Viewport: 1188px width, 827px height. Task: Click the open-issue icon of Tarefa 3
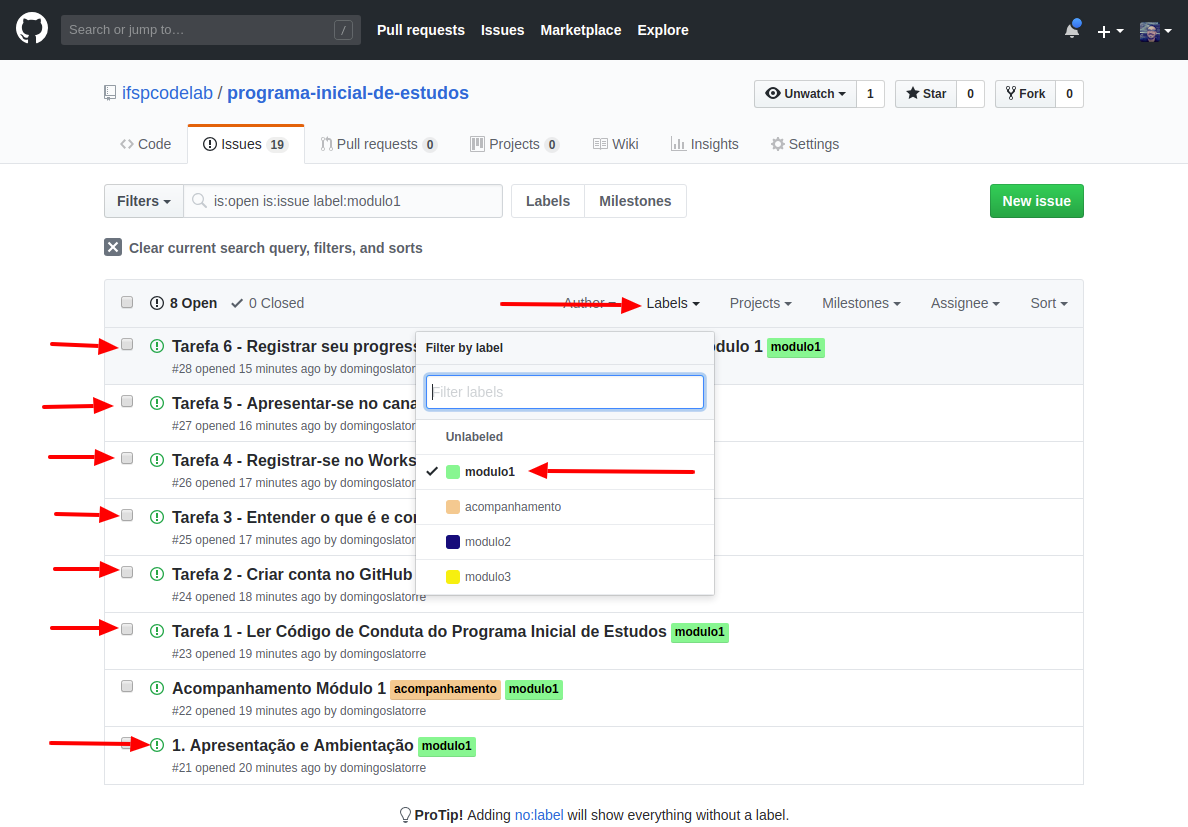point(157,516)
